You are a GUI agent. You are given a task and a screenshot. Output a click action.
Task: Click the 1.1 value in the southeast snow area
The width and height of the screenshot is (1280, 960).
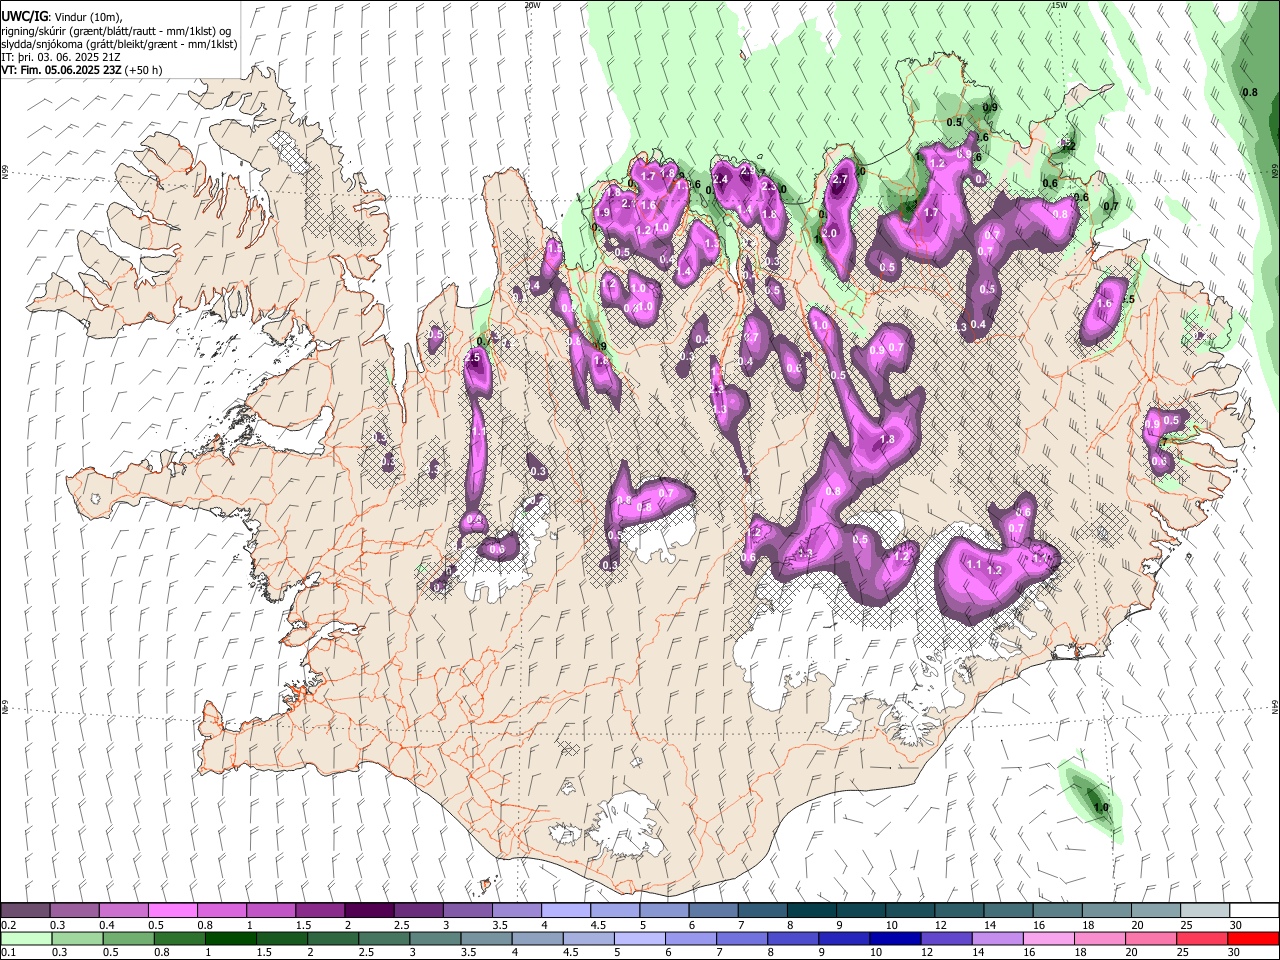pyautogui.click(x=974, y=565)
